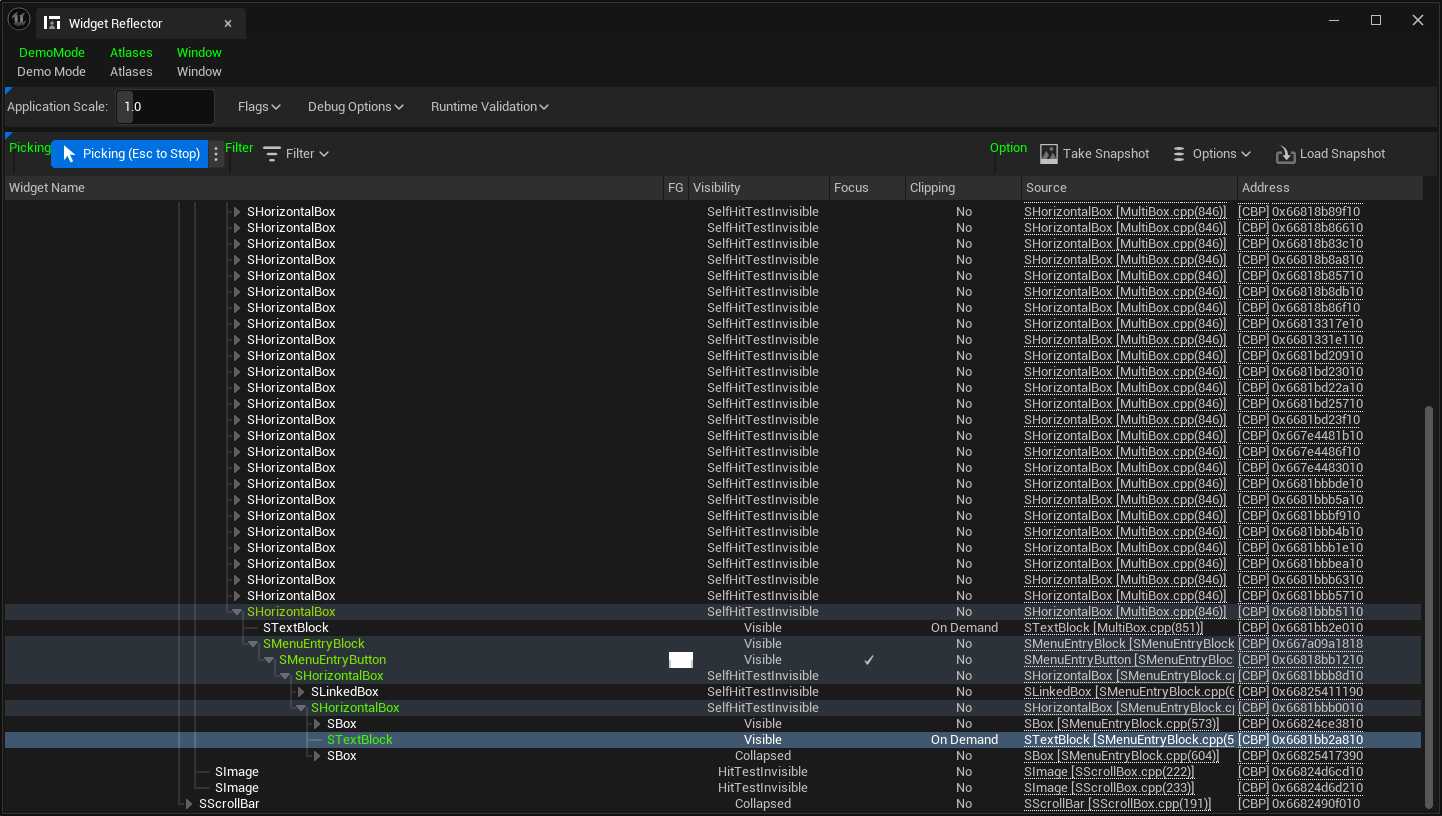Click the Filter lines icon
Image resolution: width=1442 pixels, height=816 pixels.
[272, 154]
